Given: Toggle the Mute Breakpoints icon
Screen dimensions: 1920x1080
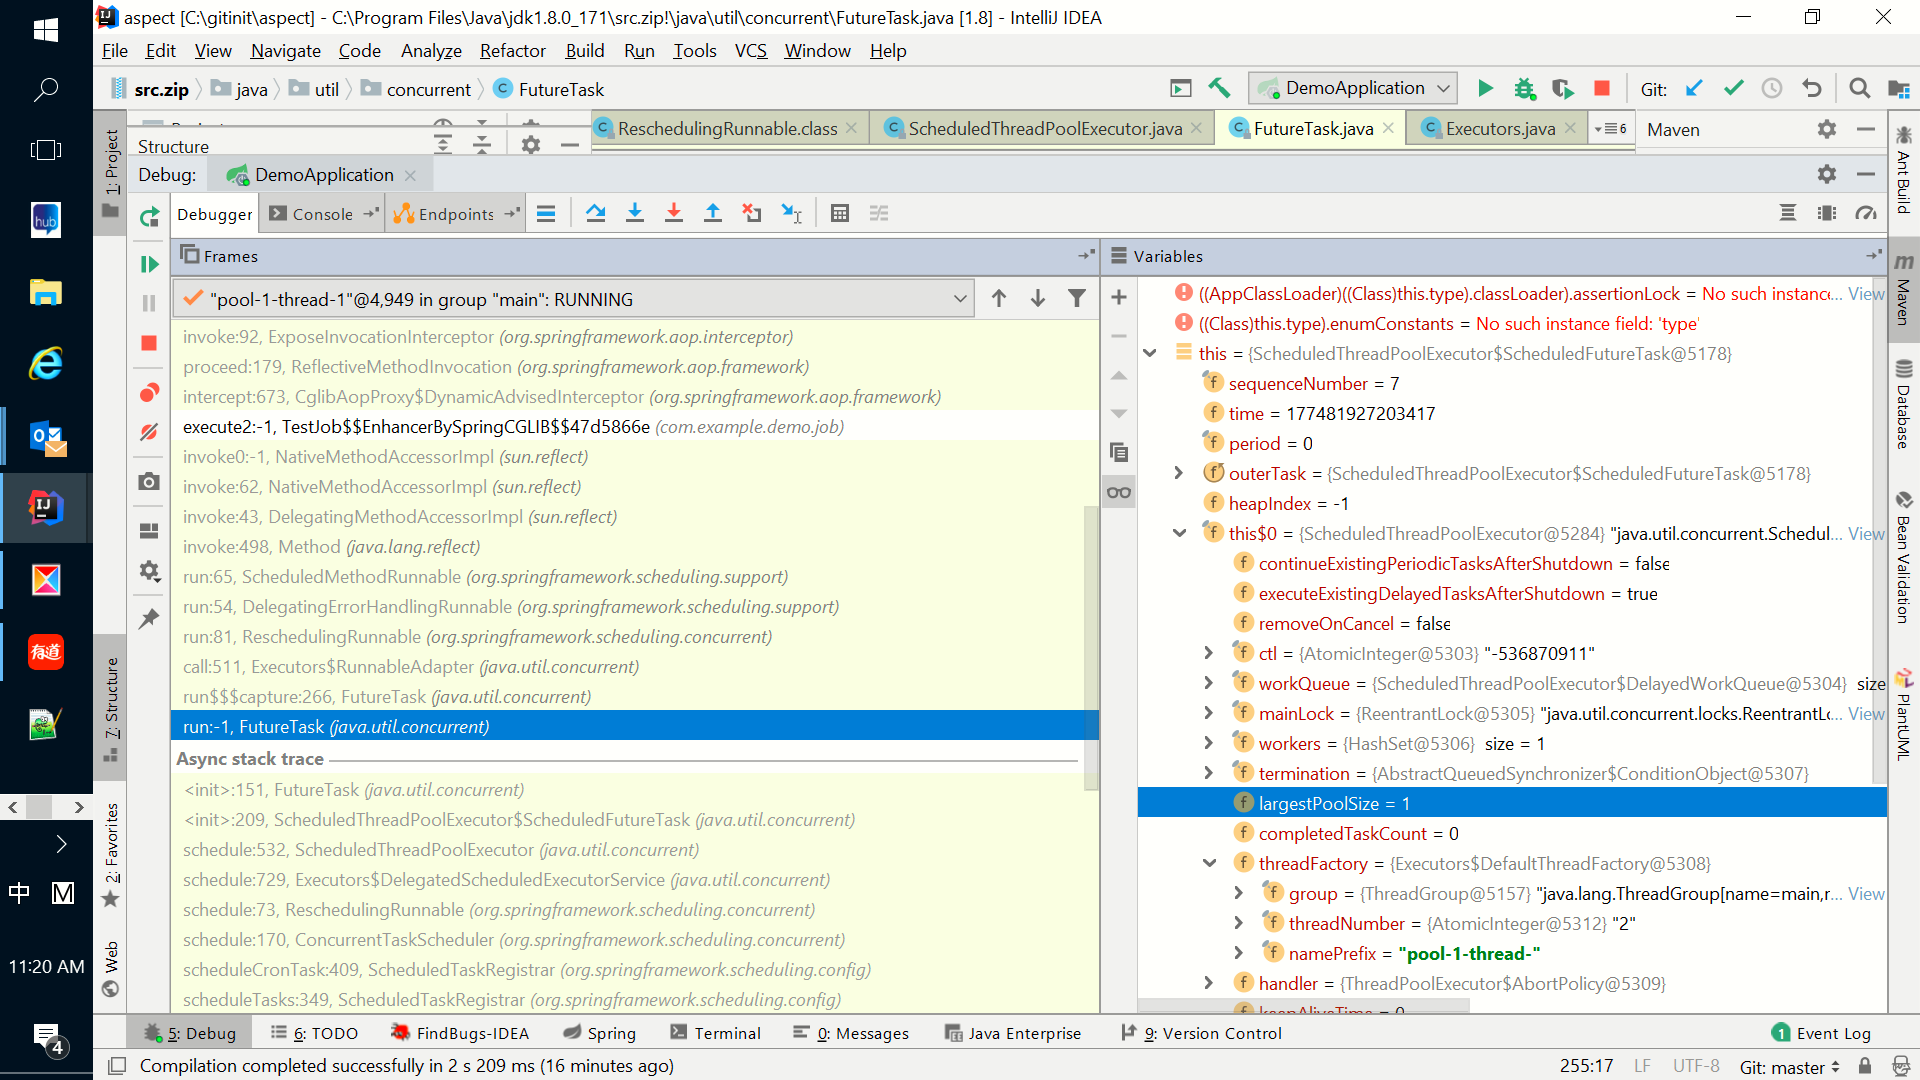Looking at the screenshot, I should pos(150,432).
